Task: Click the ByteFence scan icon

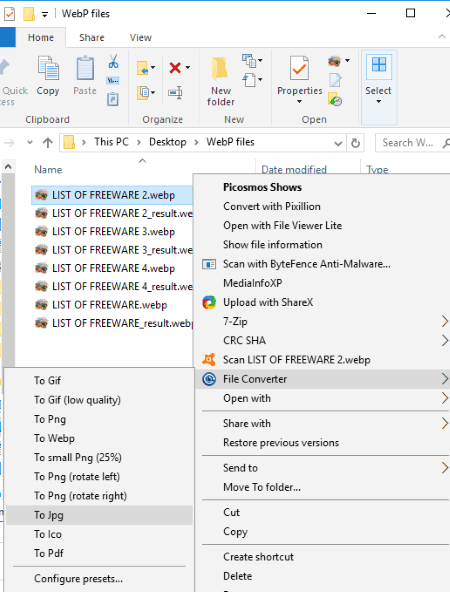Action: pos(209,264)
